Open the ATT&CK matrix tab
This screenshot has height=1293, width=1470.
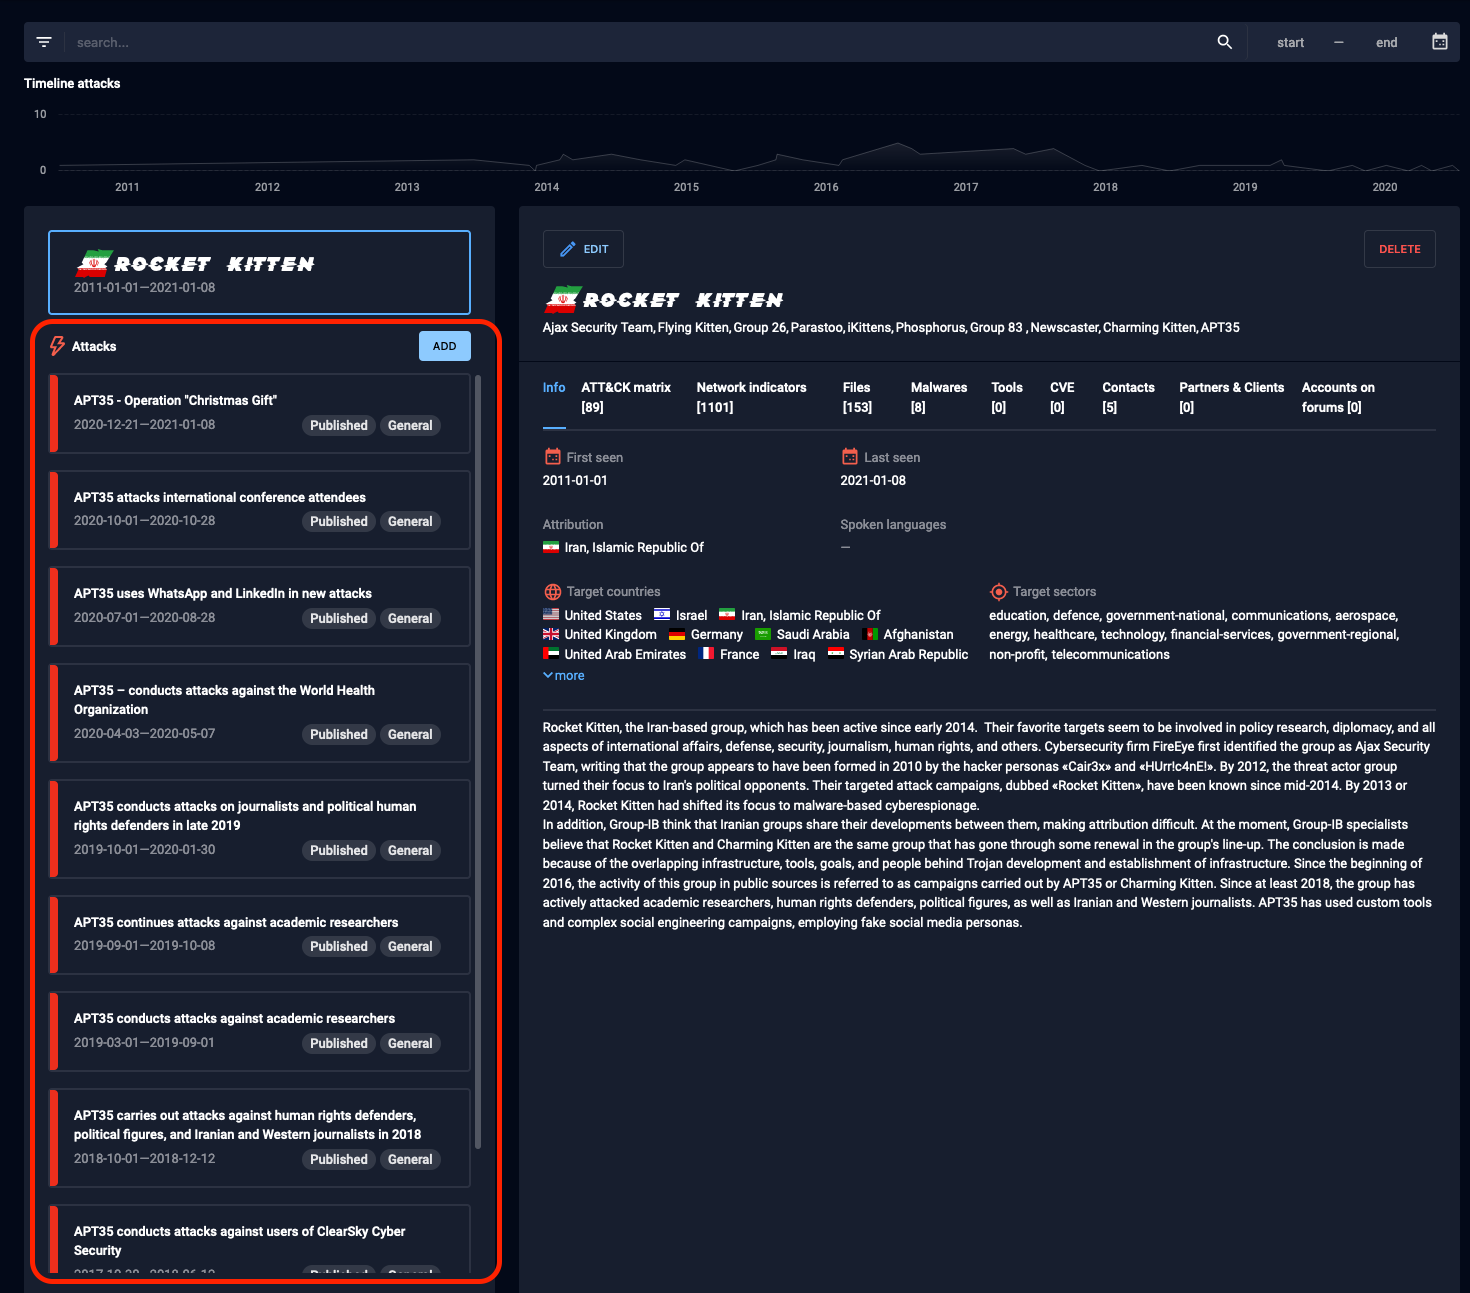point(626,397)
